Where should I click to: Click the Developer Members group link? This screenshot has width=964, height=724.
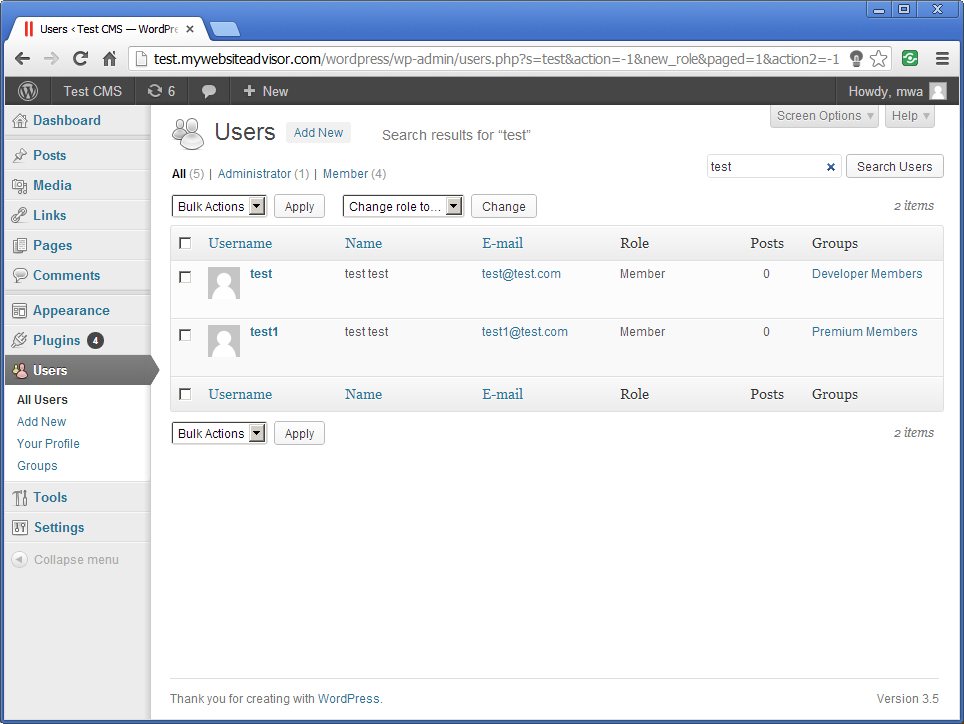pos(867,274)
